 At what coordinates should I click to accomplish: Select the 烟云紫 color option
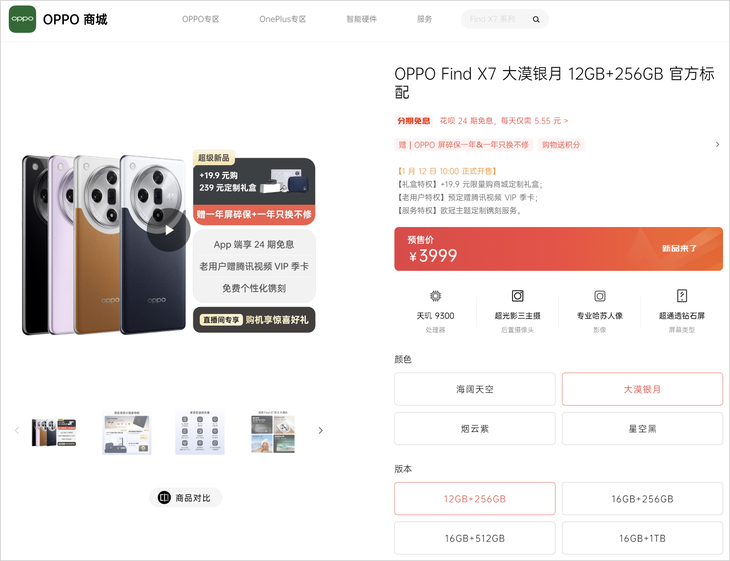(475, 429)
